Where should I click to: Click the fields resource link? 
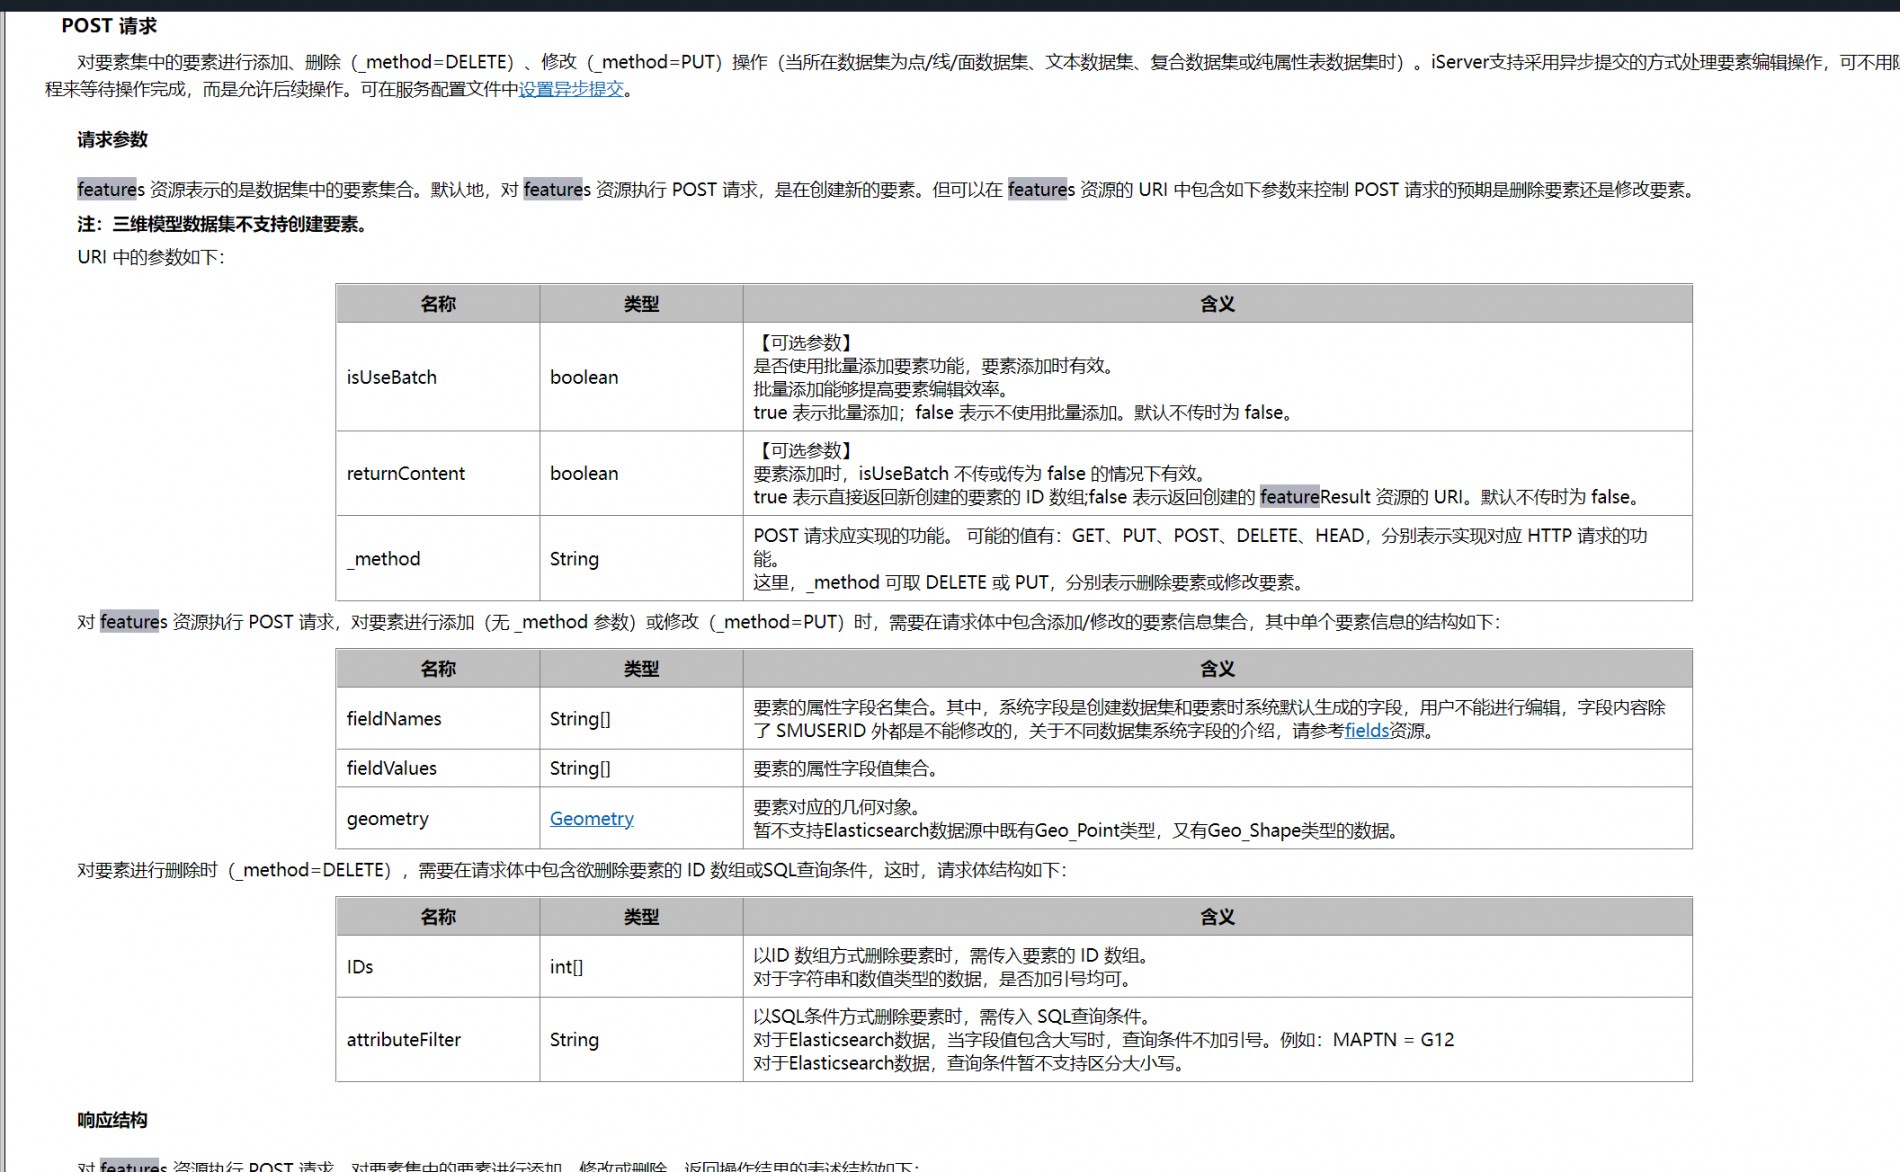click(1366, 731)
